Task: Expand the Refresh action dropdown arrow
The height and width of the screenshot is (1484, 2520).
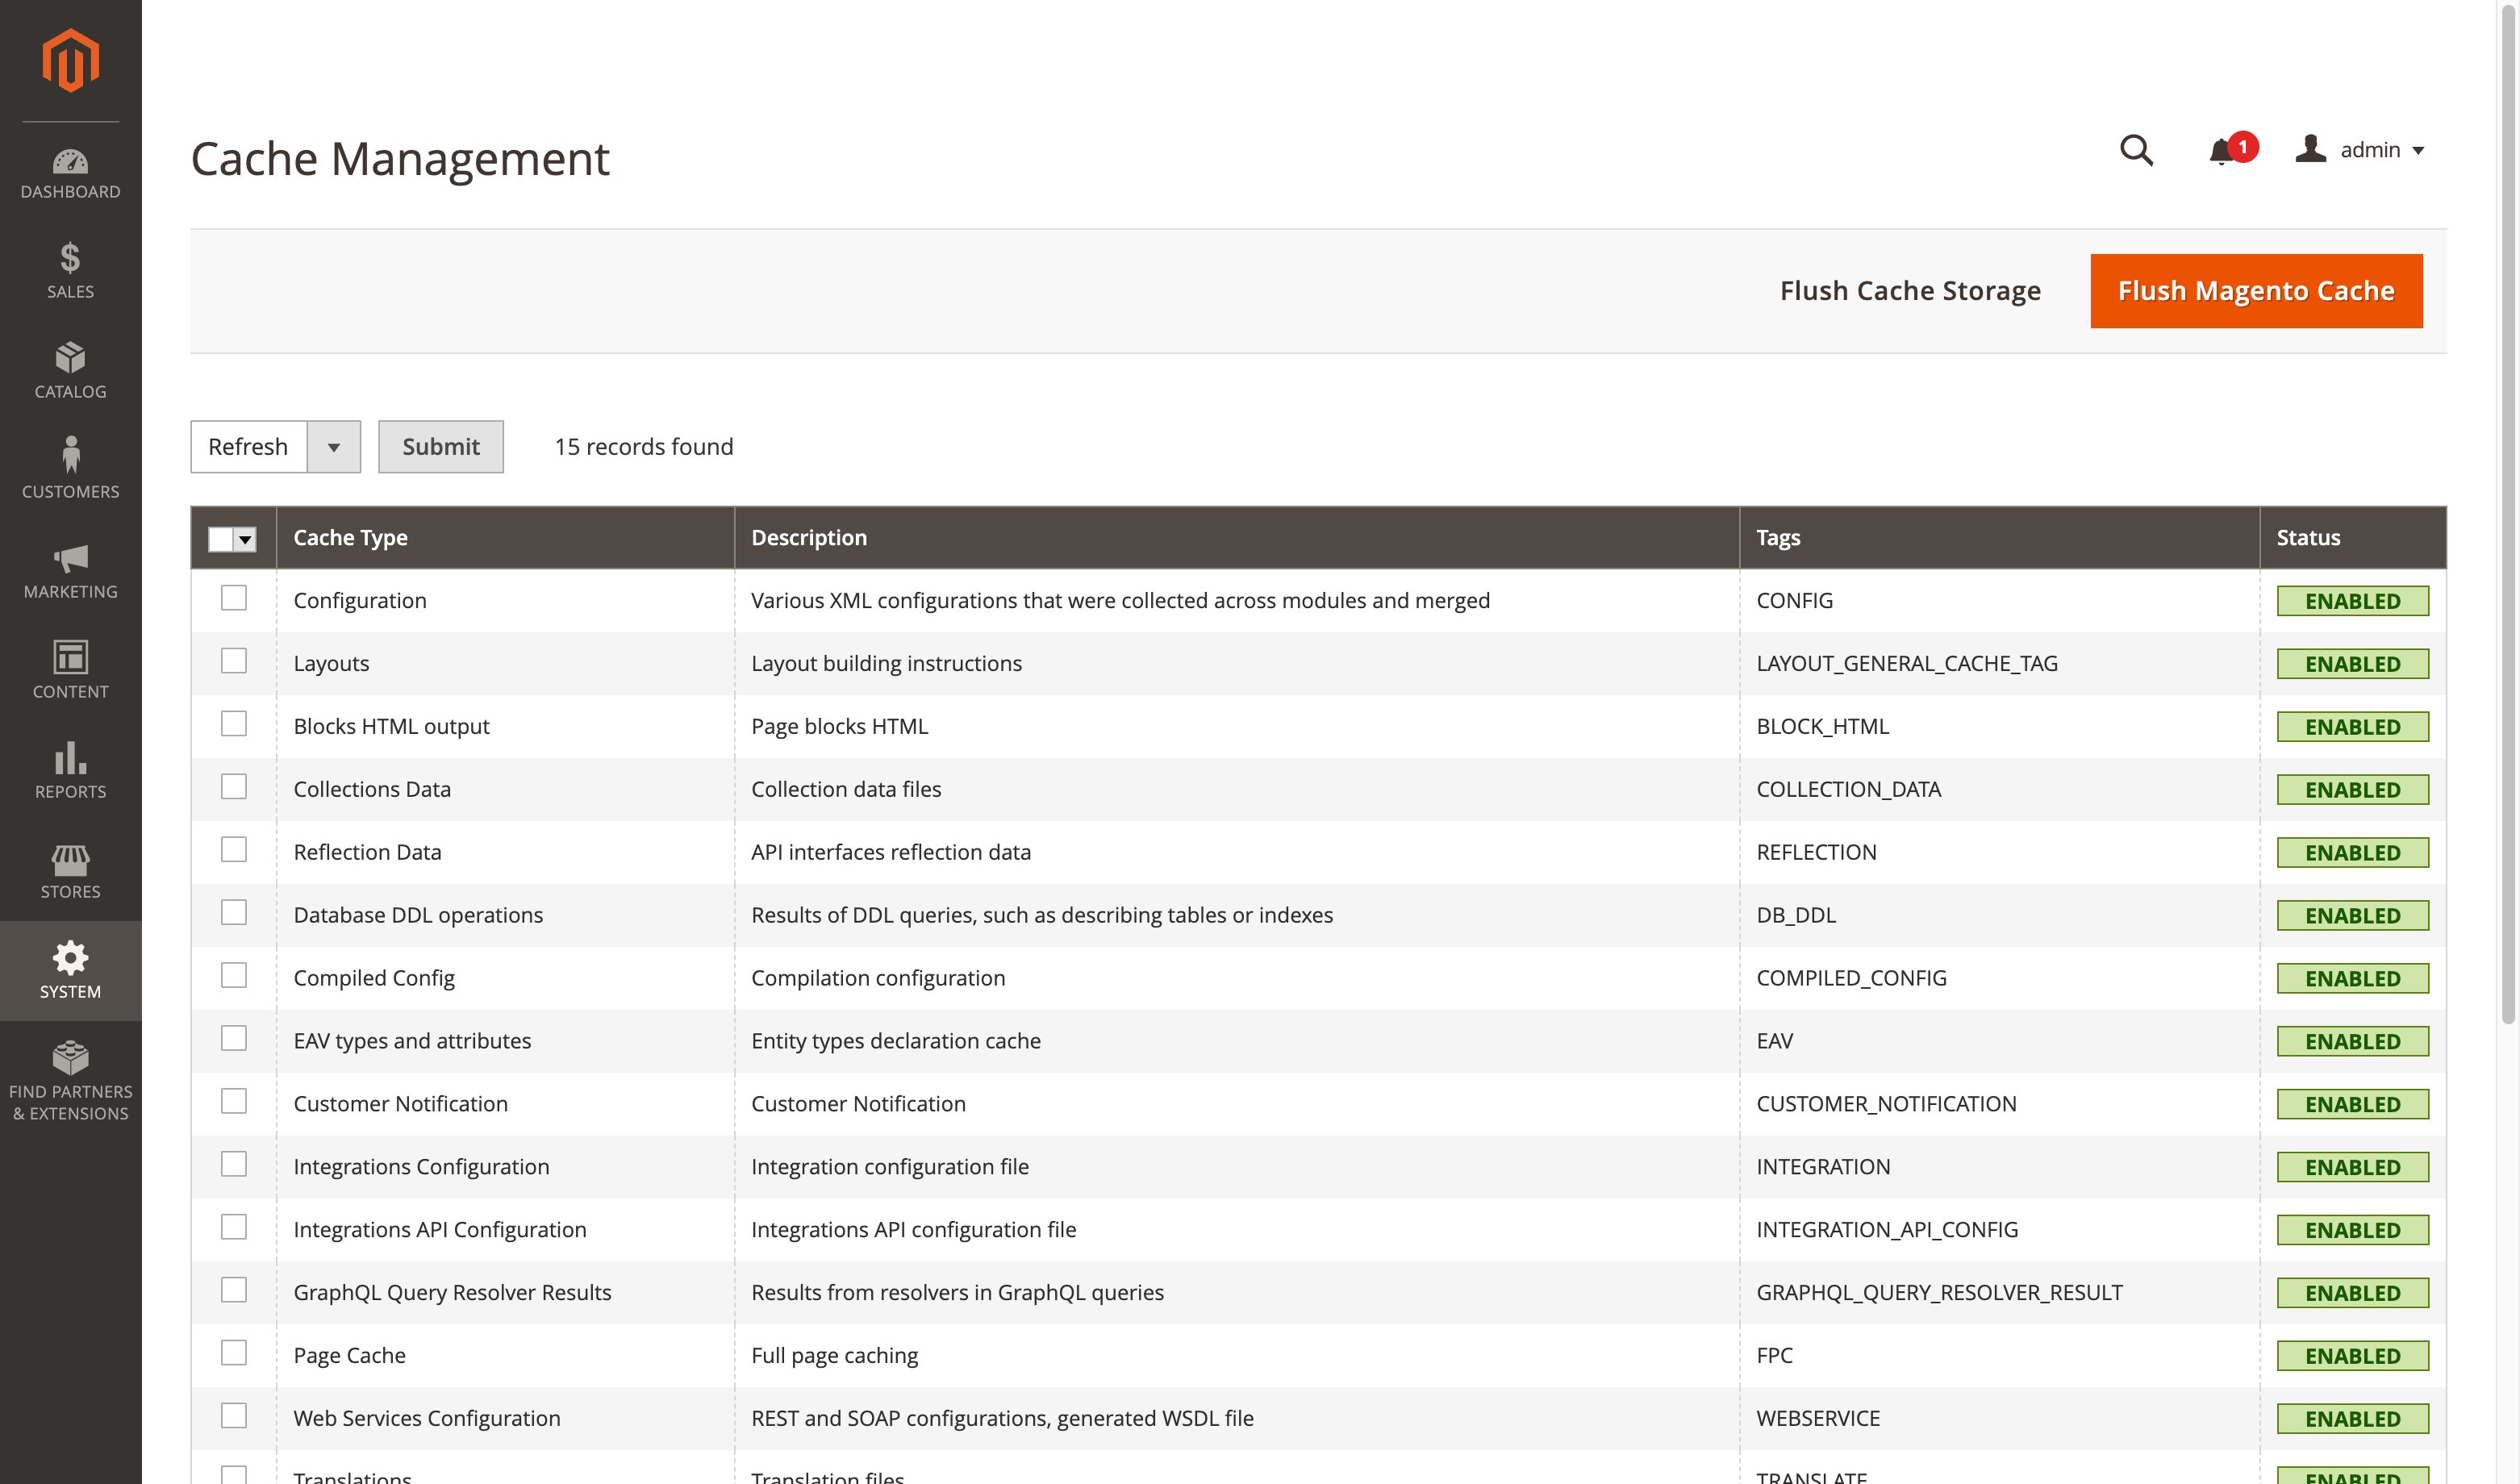Action: [x=334, y=447]
